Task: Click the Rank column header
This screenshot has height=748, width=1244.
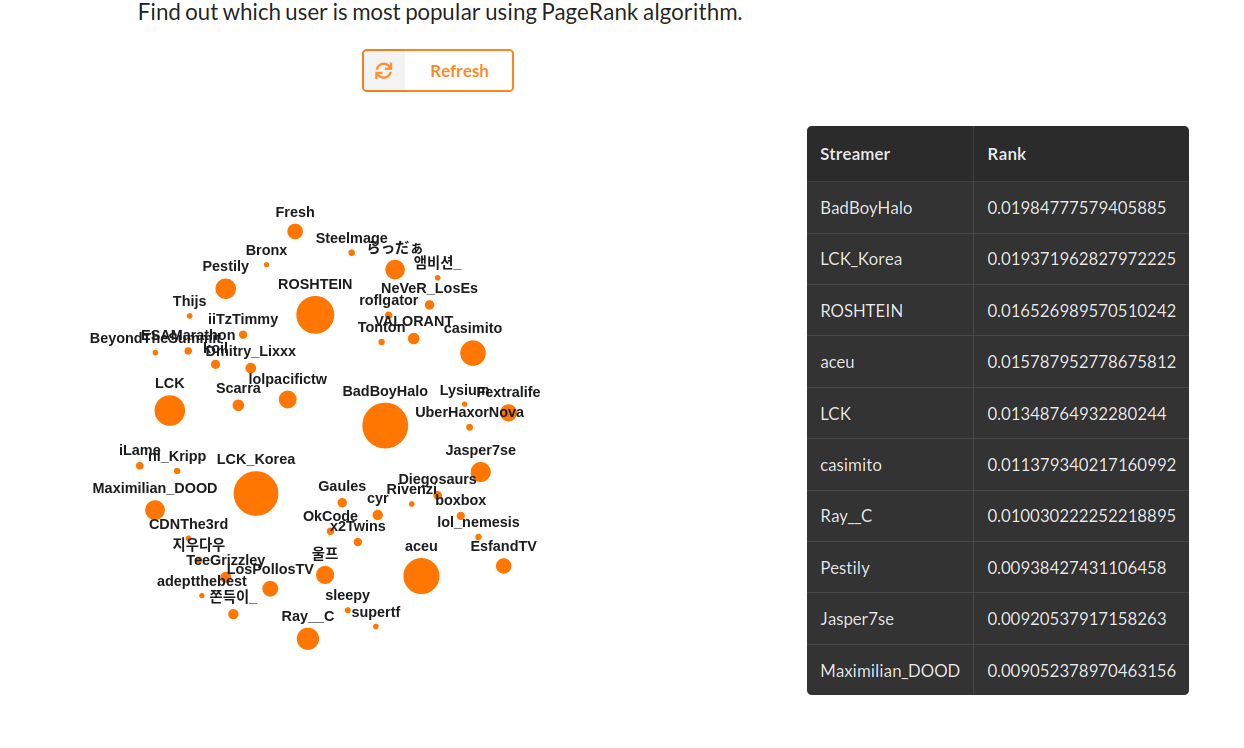Action: pos(1006,154)
